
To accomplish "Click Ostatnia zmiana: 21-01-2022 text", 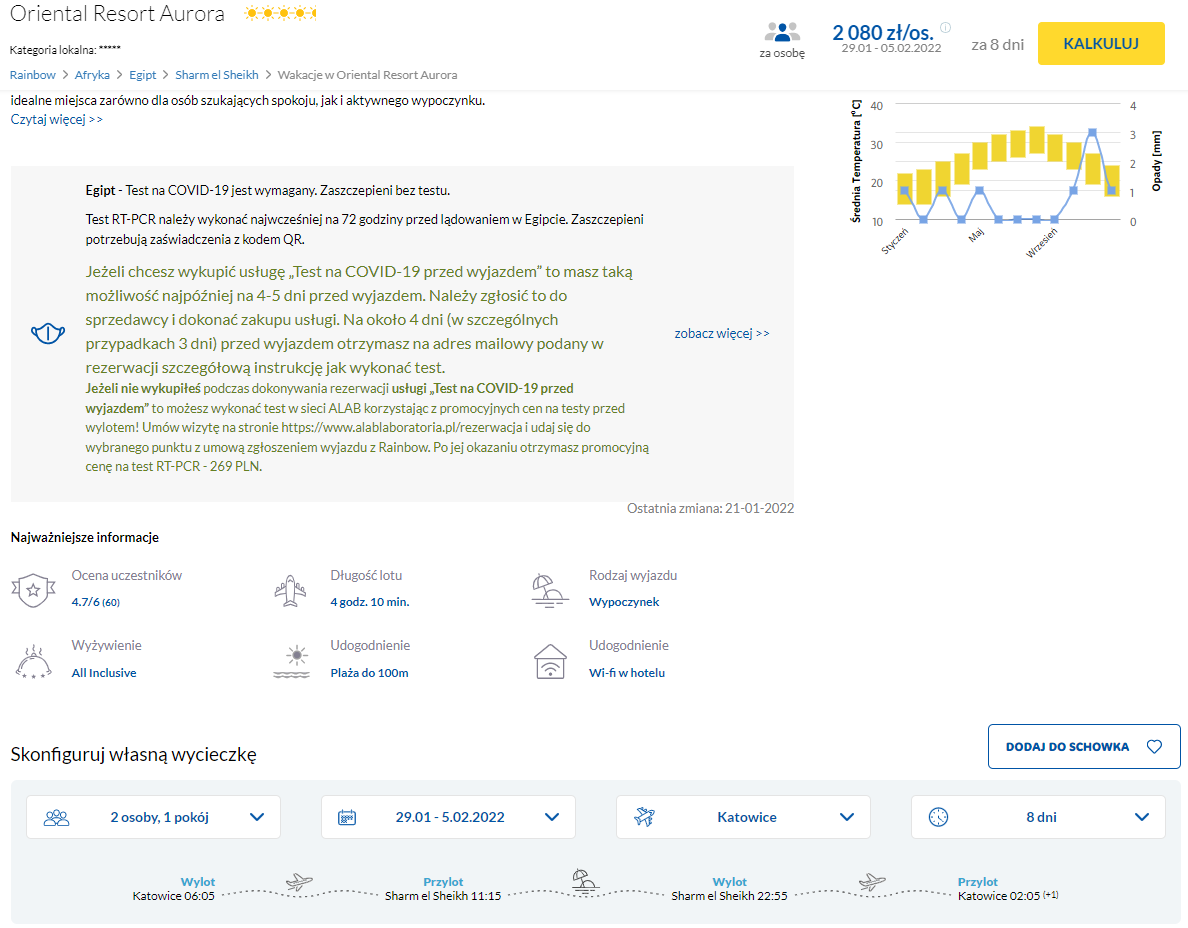I will (711, 508).
